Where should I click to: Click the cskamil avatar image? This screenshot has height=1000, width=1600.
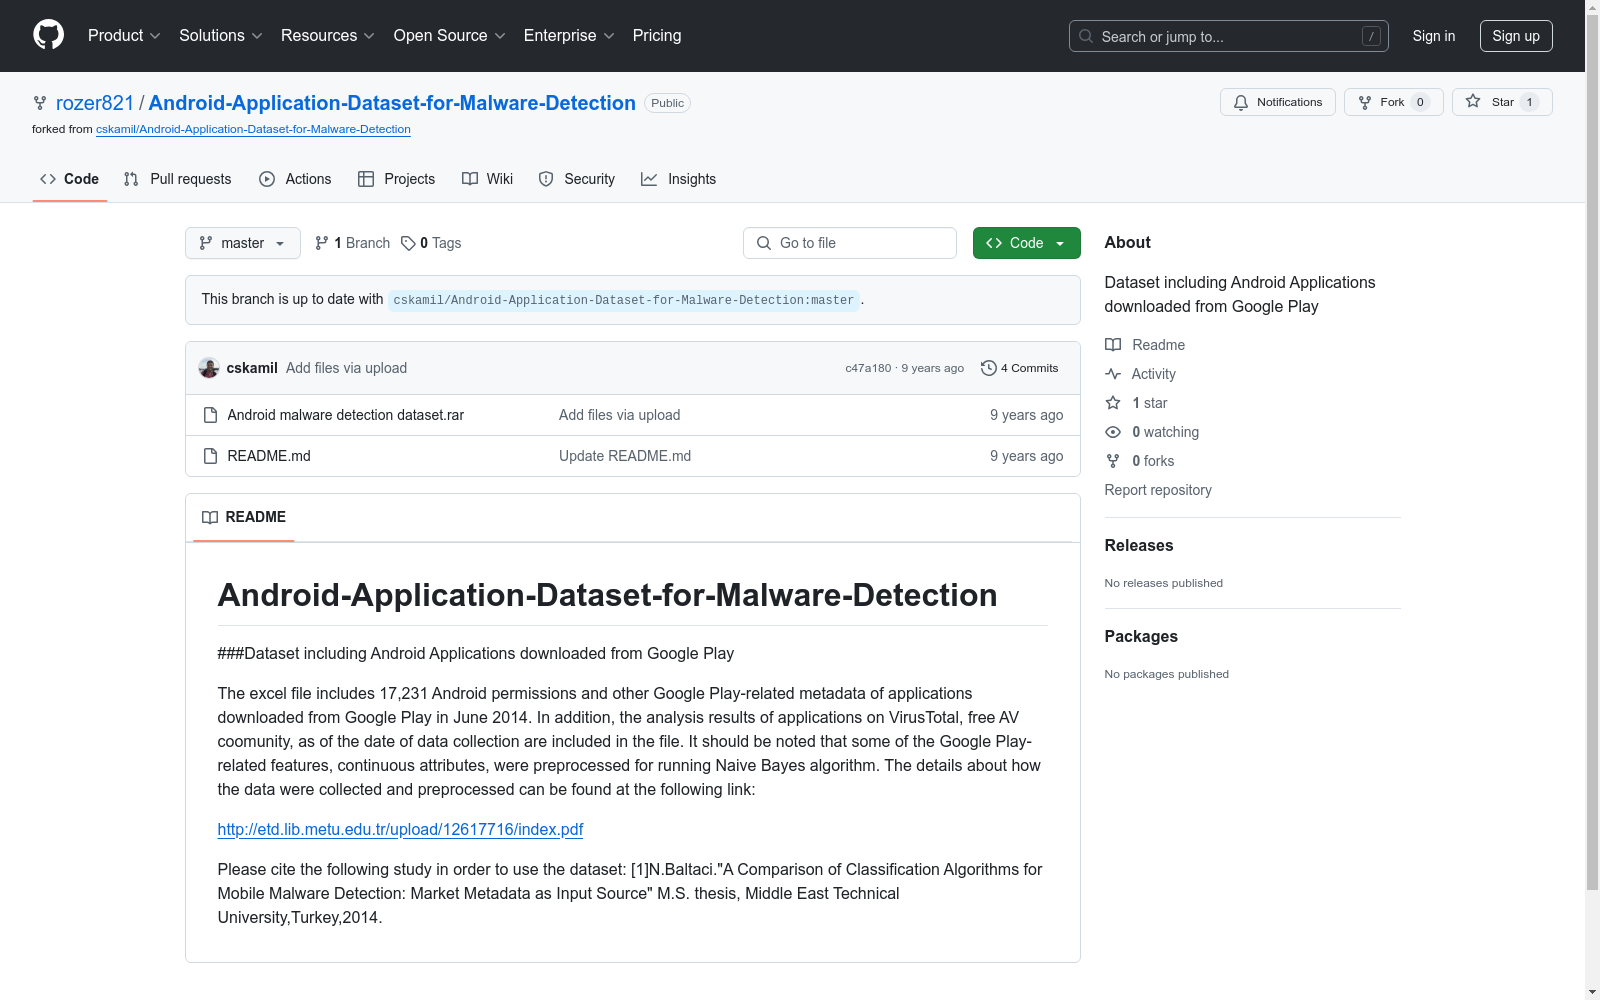pyautogui.click(x=209, y=368)
